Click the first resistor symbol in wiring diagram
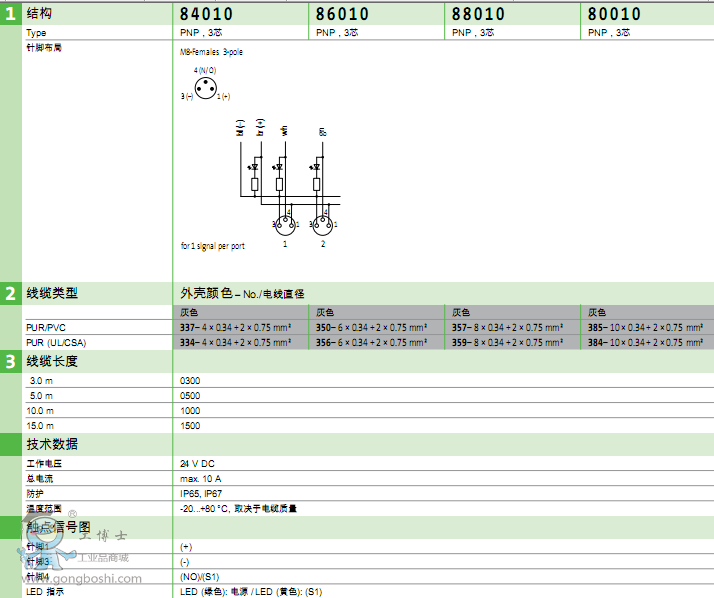The image size is (714, 598). [x=254, y=184]
